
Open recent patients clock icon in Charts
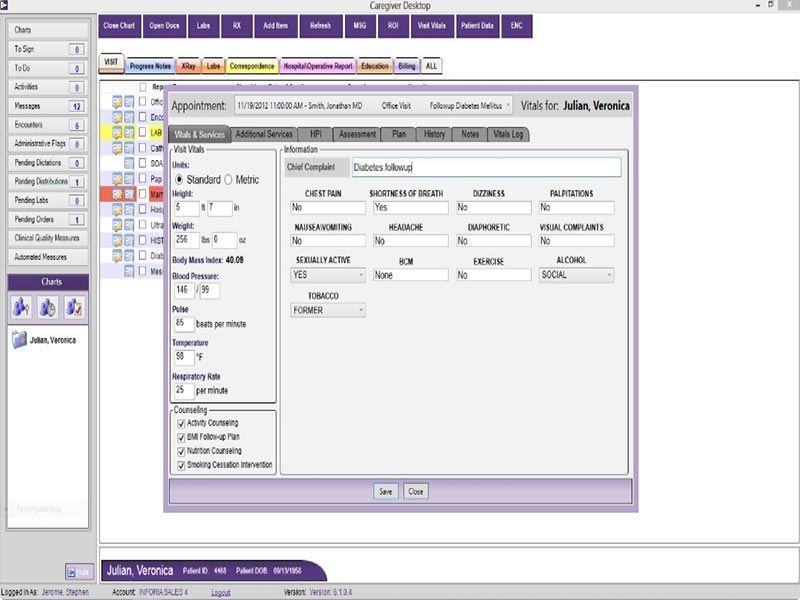pos(48,307)
